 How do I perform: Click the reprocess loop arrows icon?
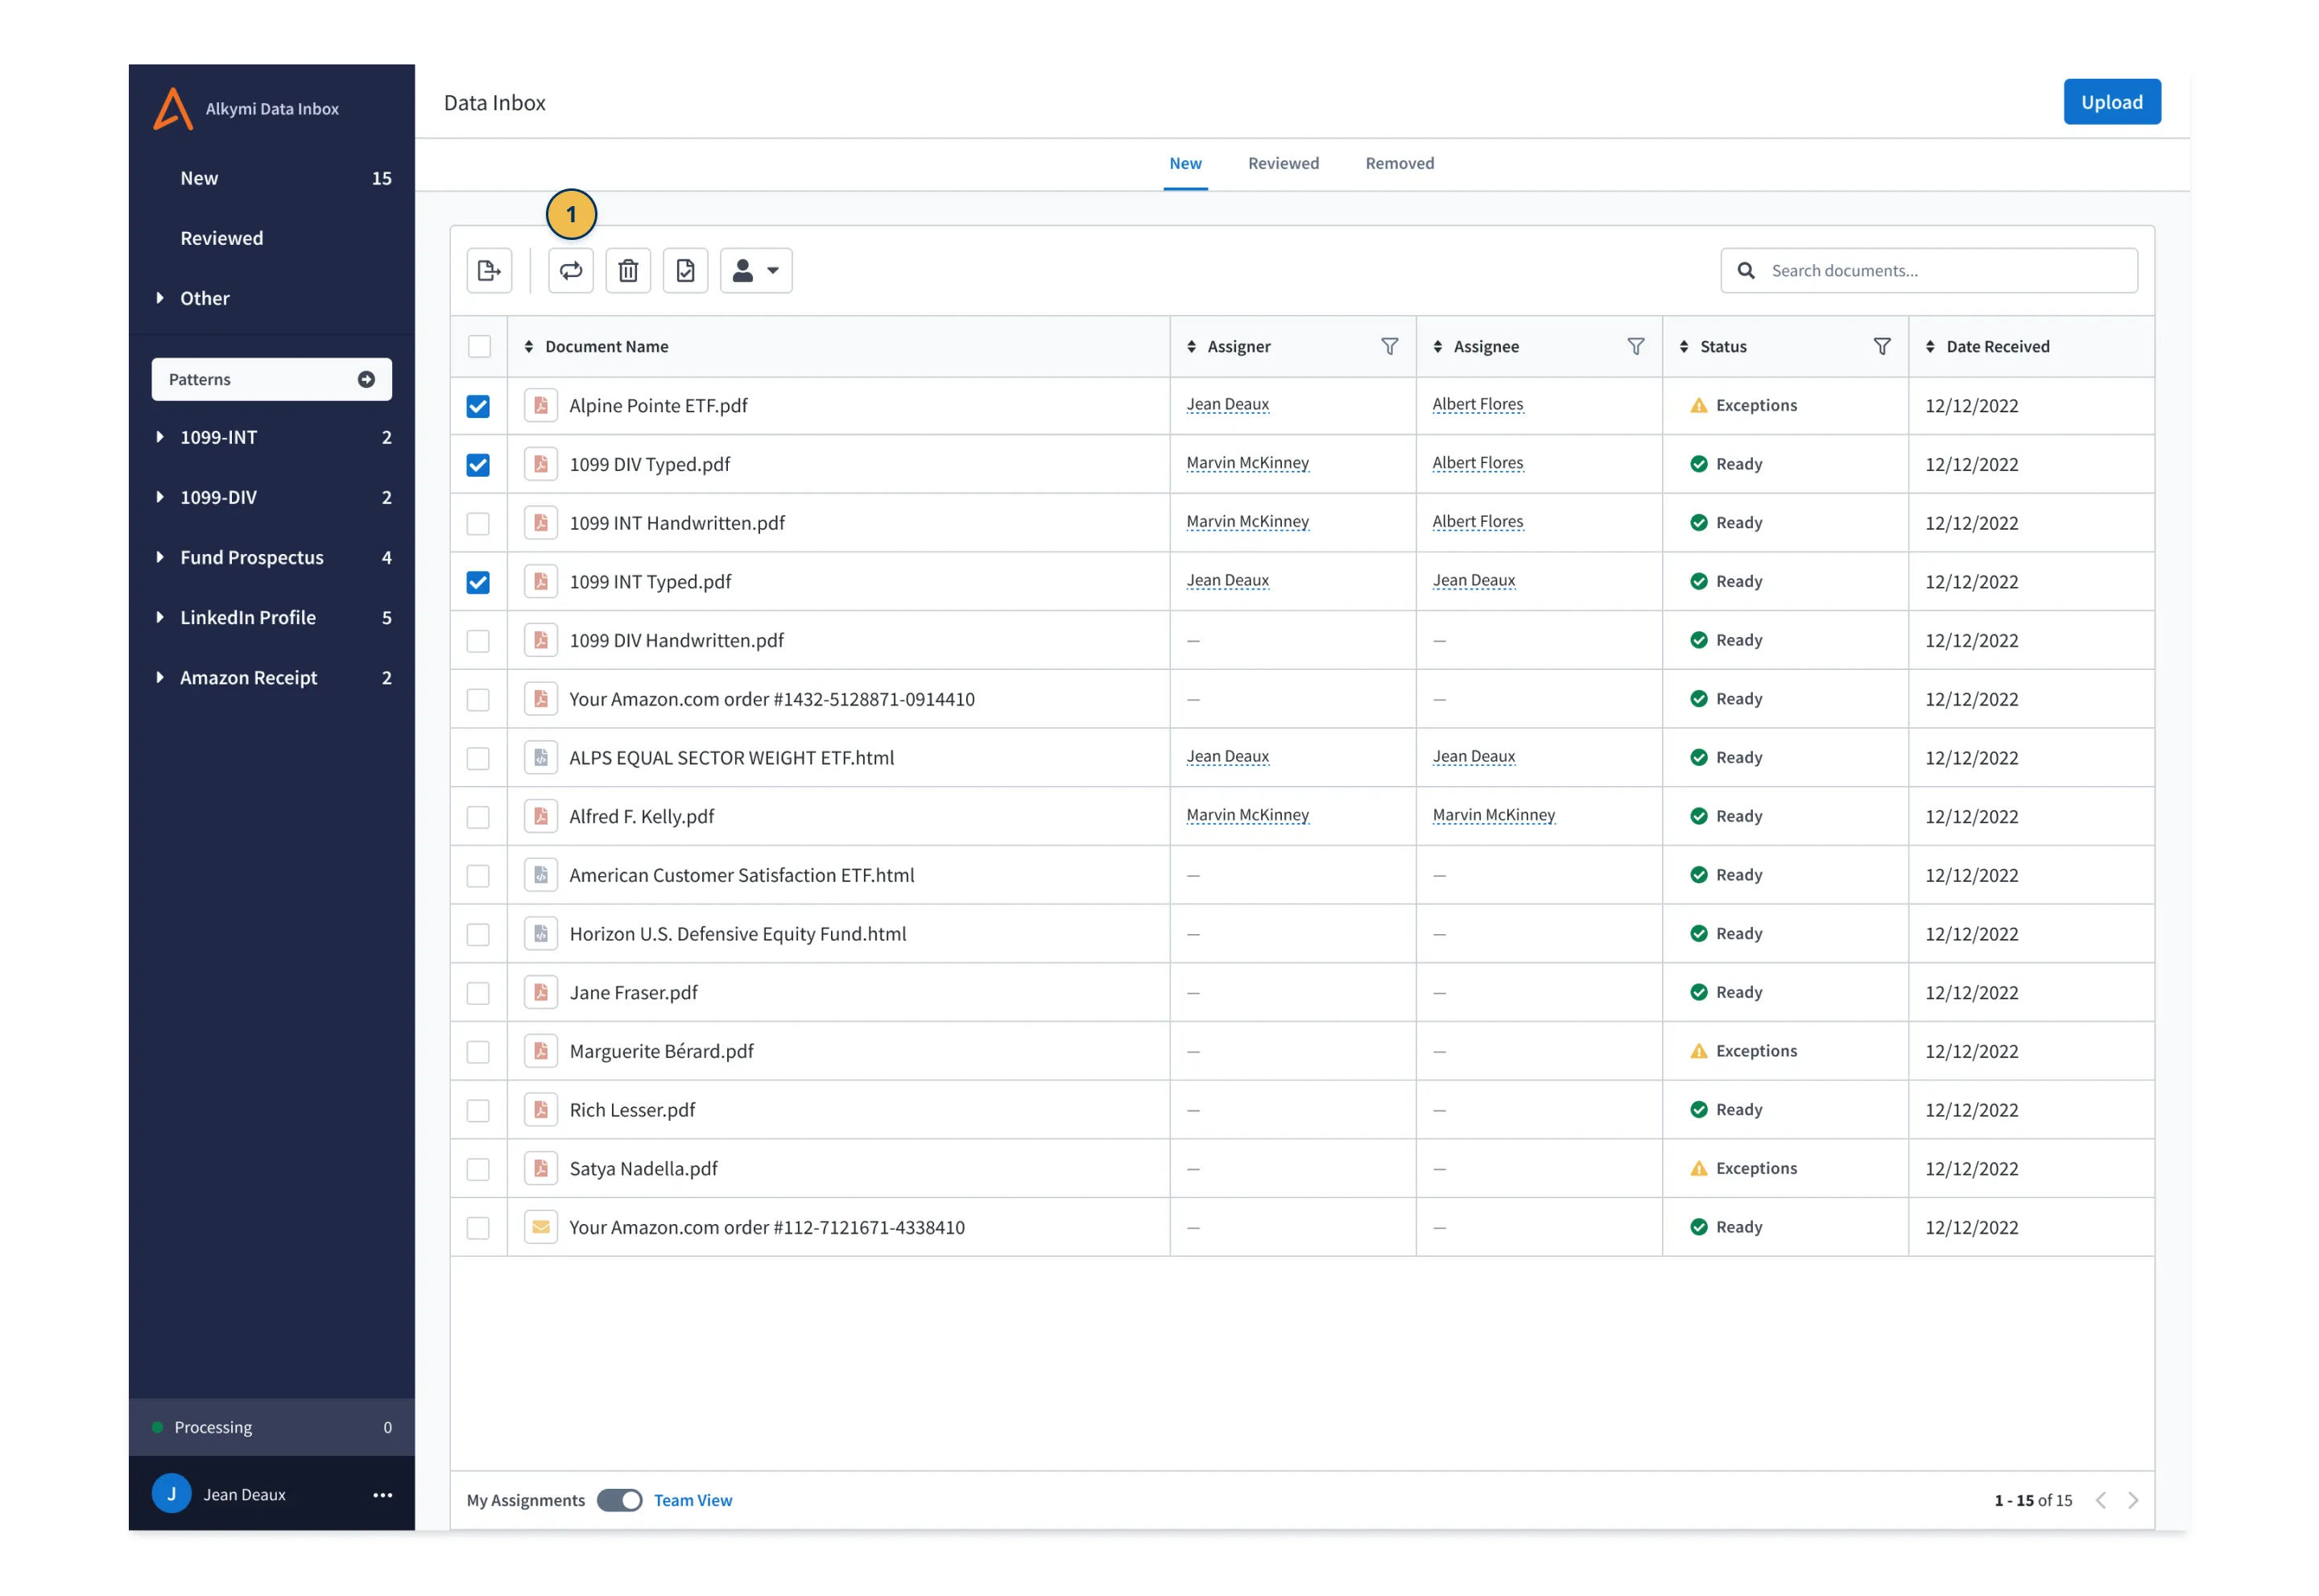[x=571, y=271]
